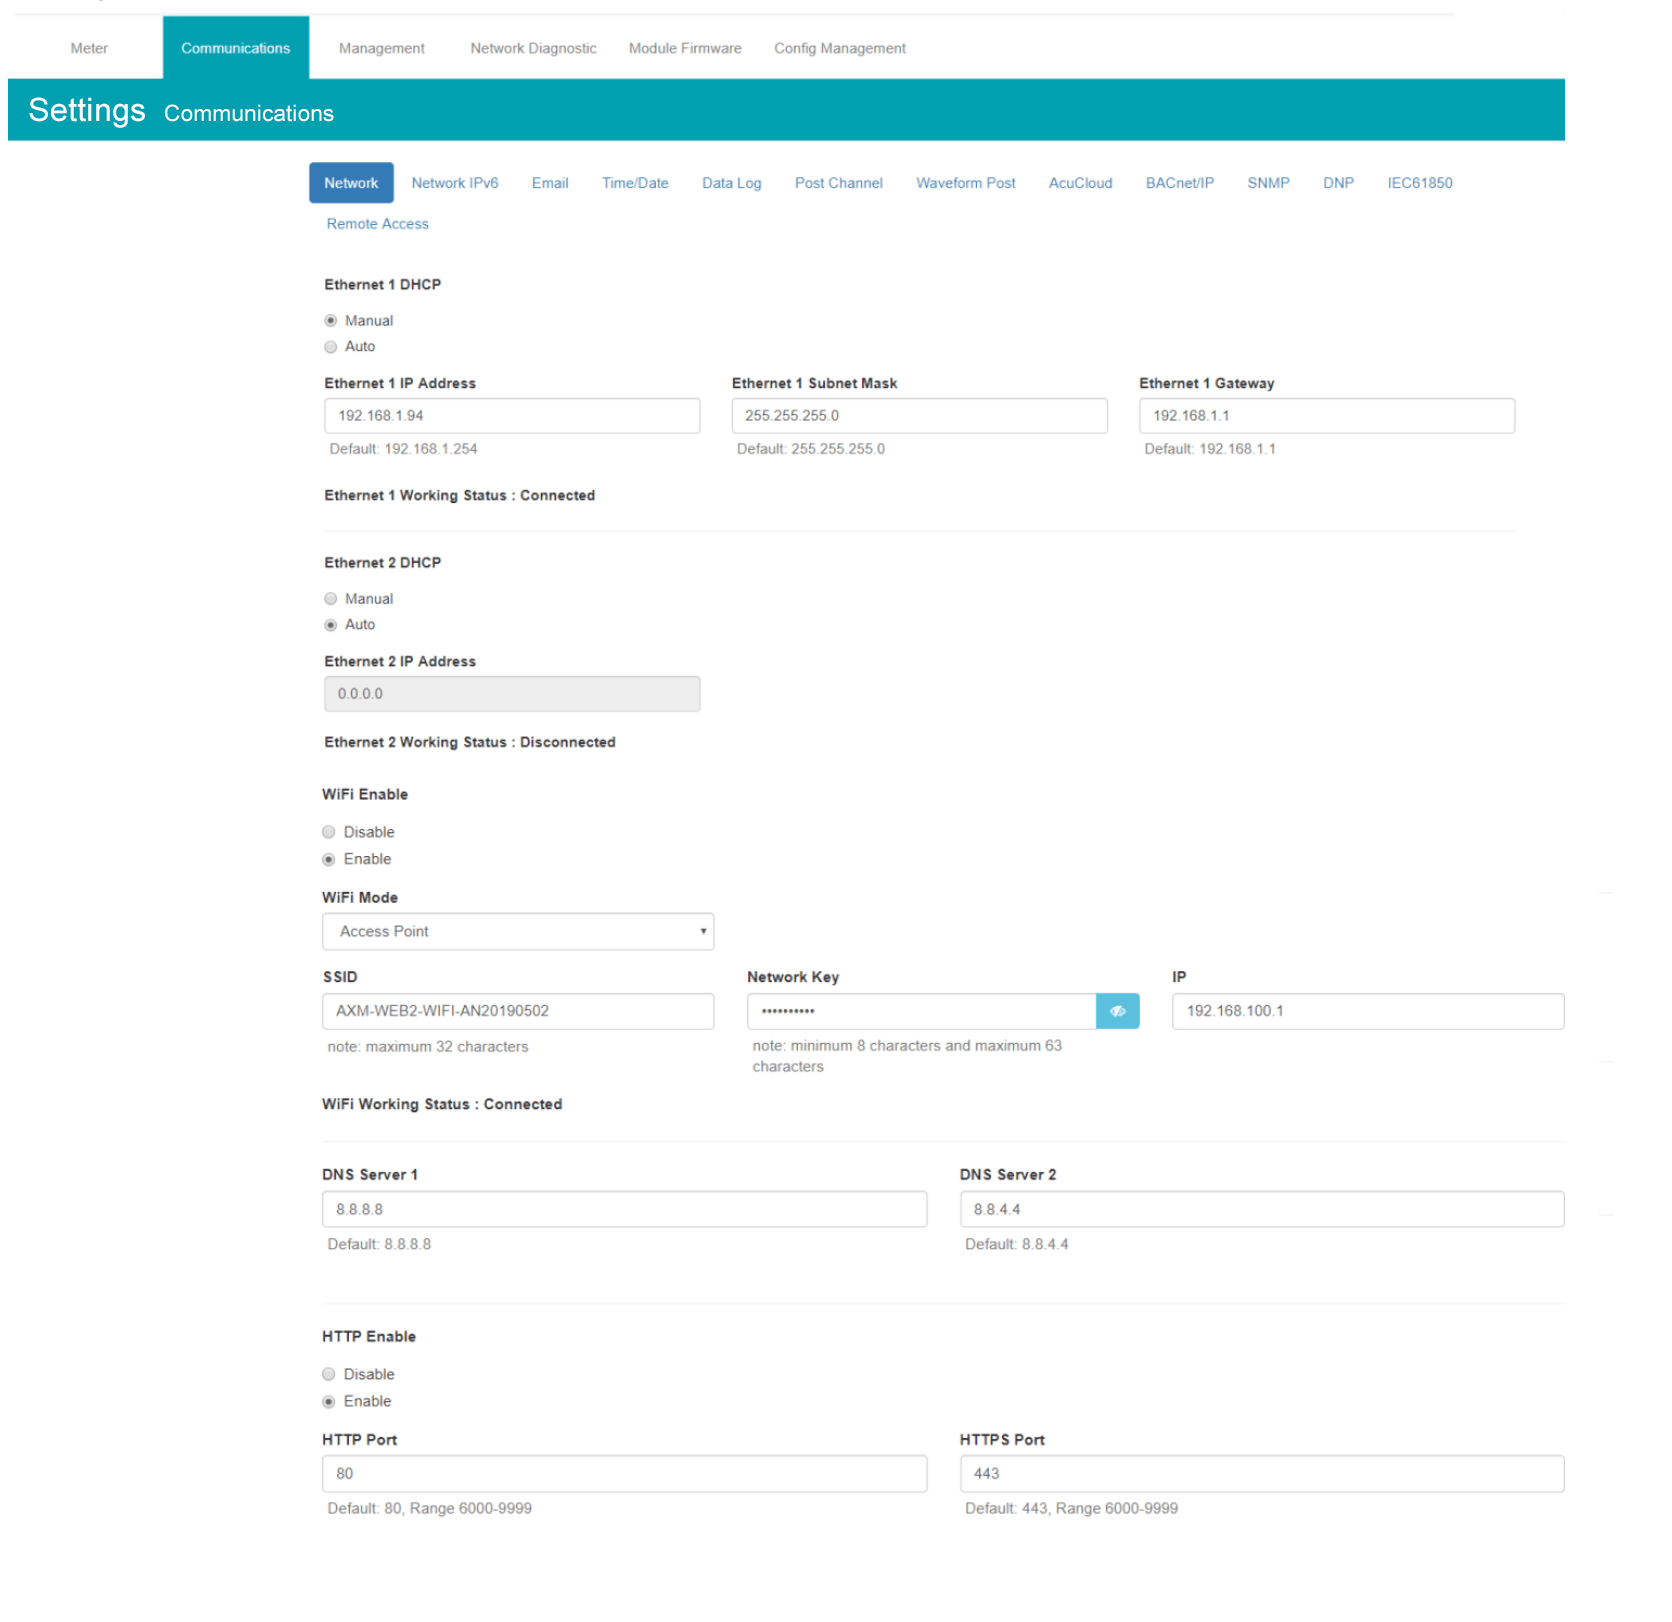Click the SSID input field
This screenshot has height=1622, width=1672.
tap(518, 1011)
